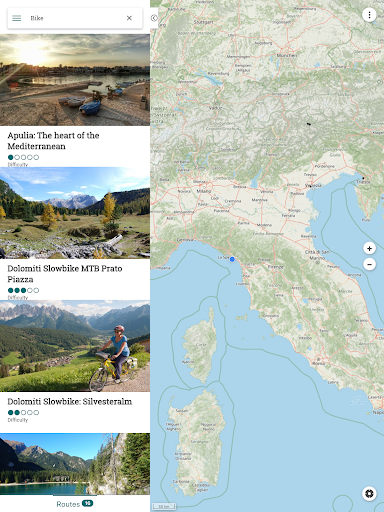The width and height of the screenshot is (384, 512).
Task: Click the cyclist photo for Silvesteralm
Action: point(75,346)
